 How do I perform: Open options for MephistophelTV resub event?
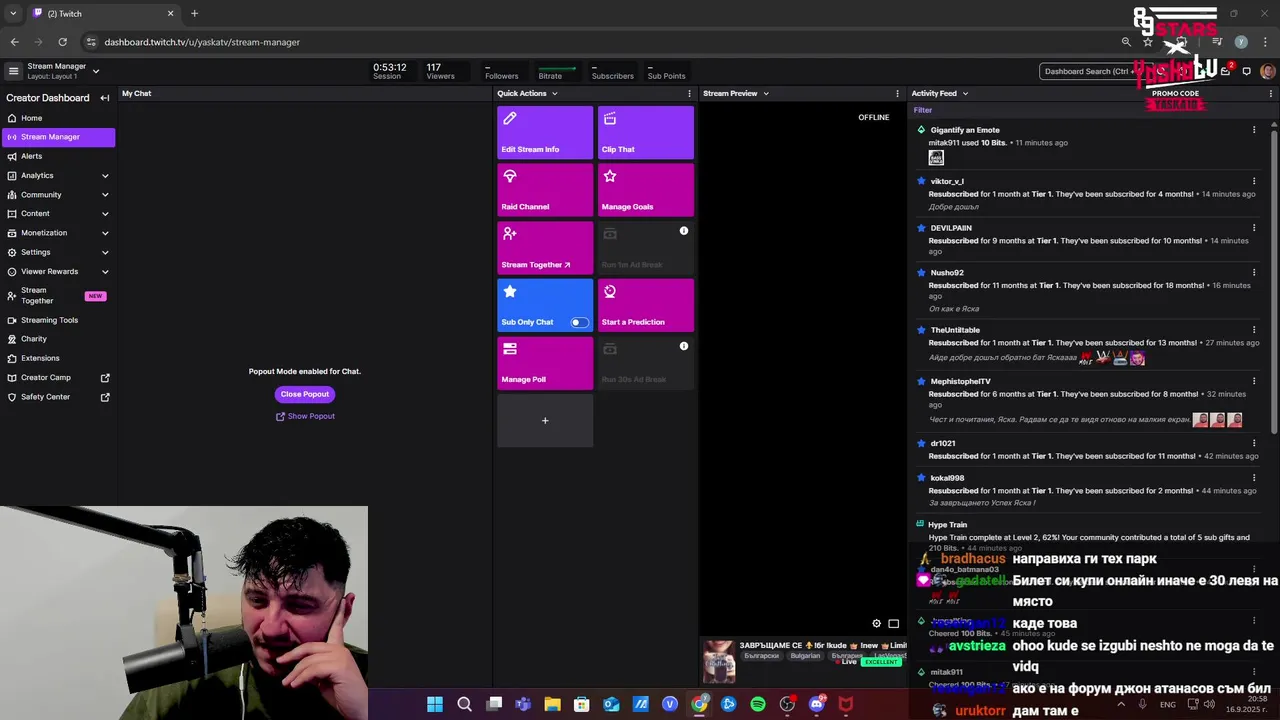[x=1254, y=381]
